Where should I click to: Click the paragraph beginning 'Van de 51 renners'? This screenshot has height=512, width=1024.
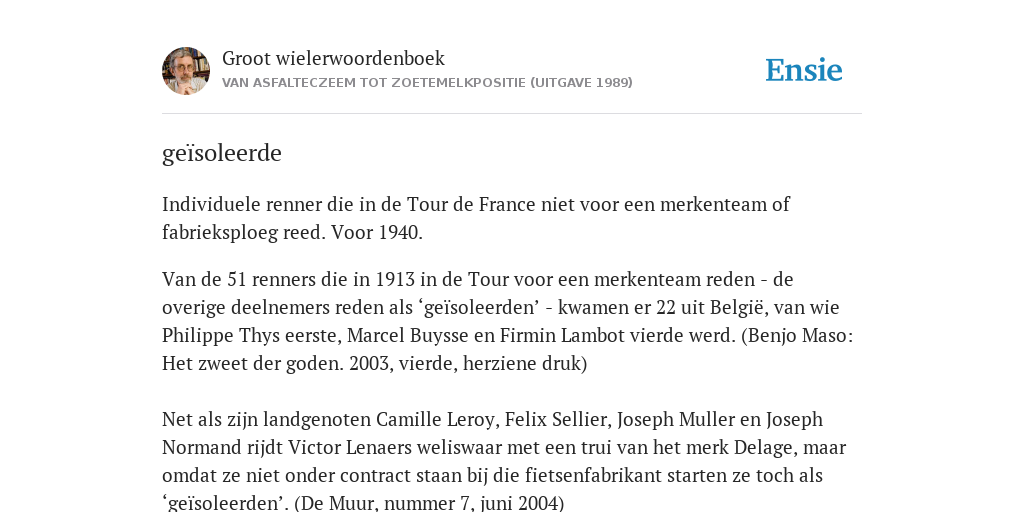tap(508, 321)
